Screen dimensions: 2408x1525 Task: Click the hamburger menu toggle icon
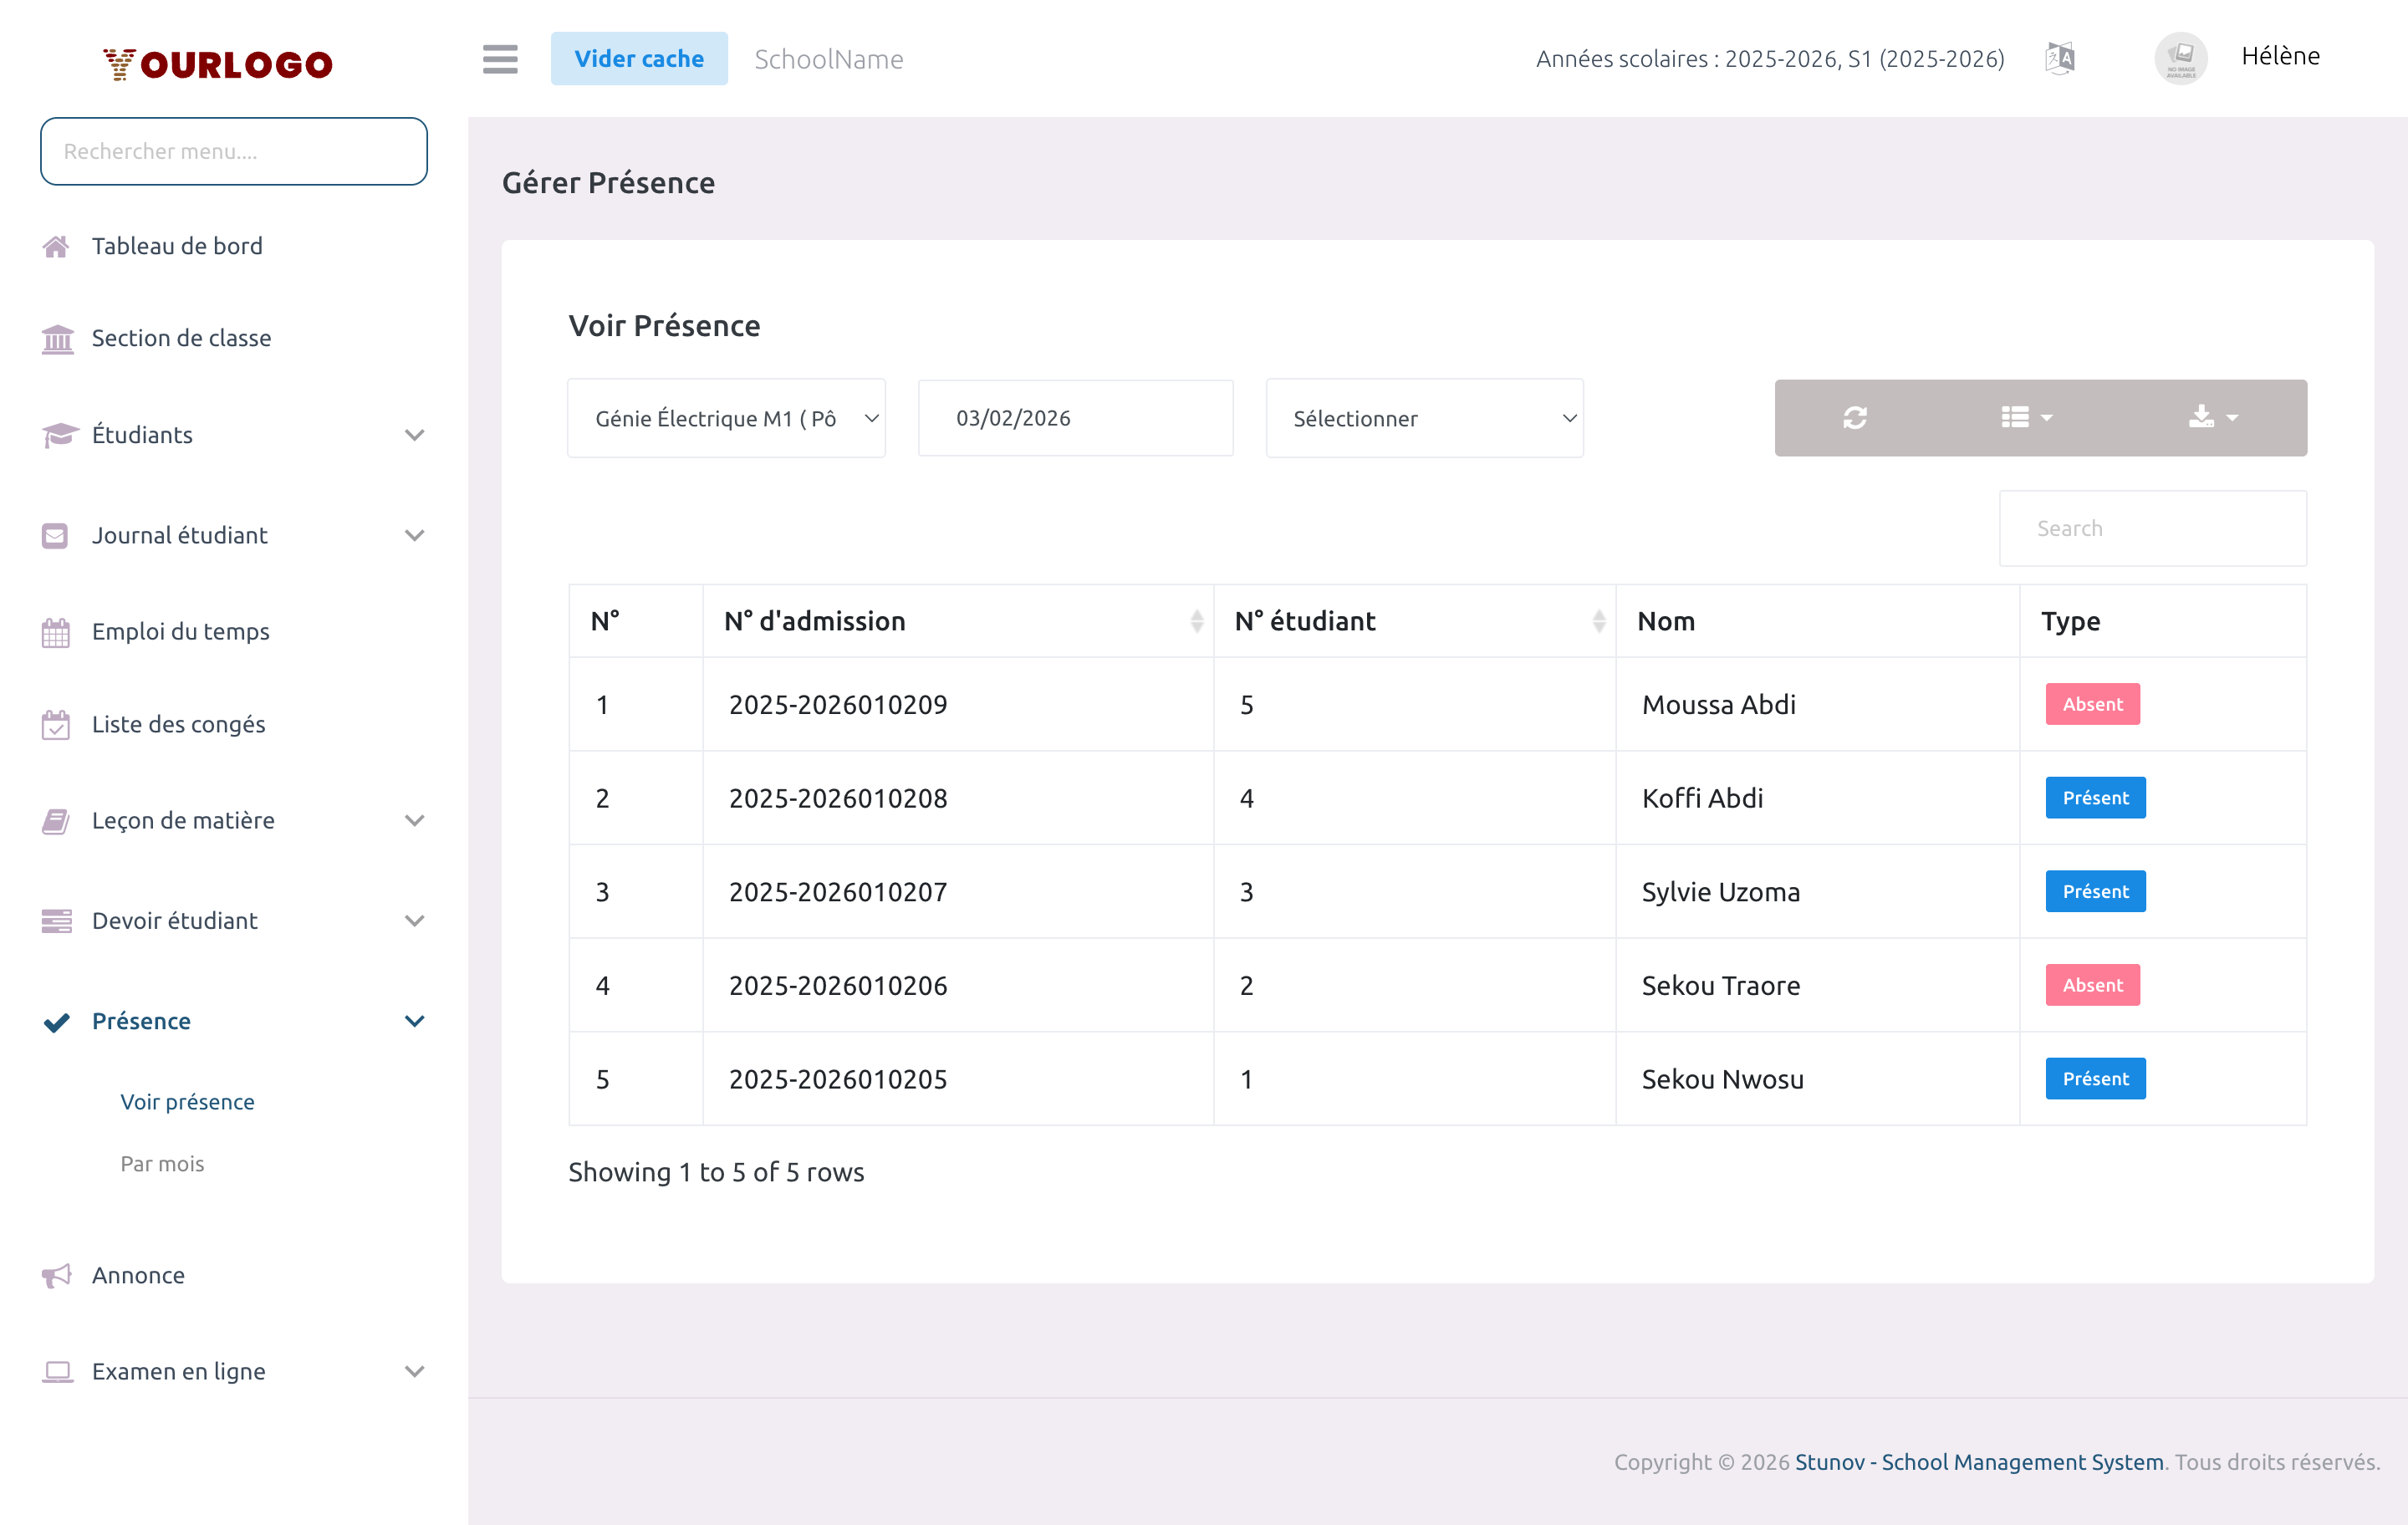tap(500, 59)
